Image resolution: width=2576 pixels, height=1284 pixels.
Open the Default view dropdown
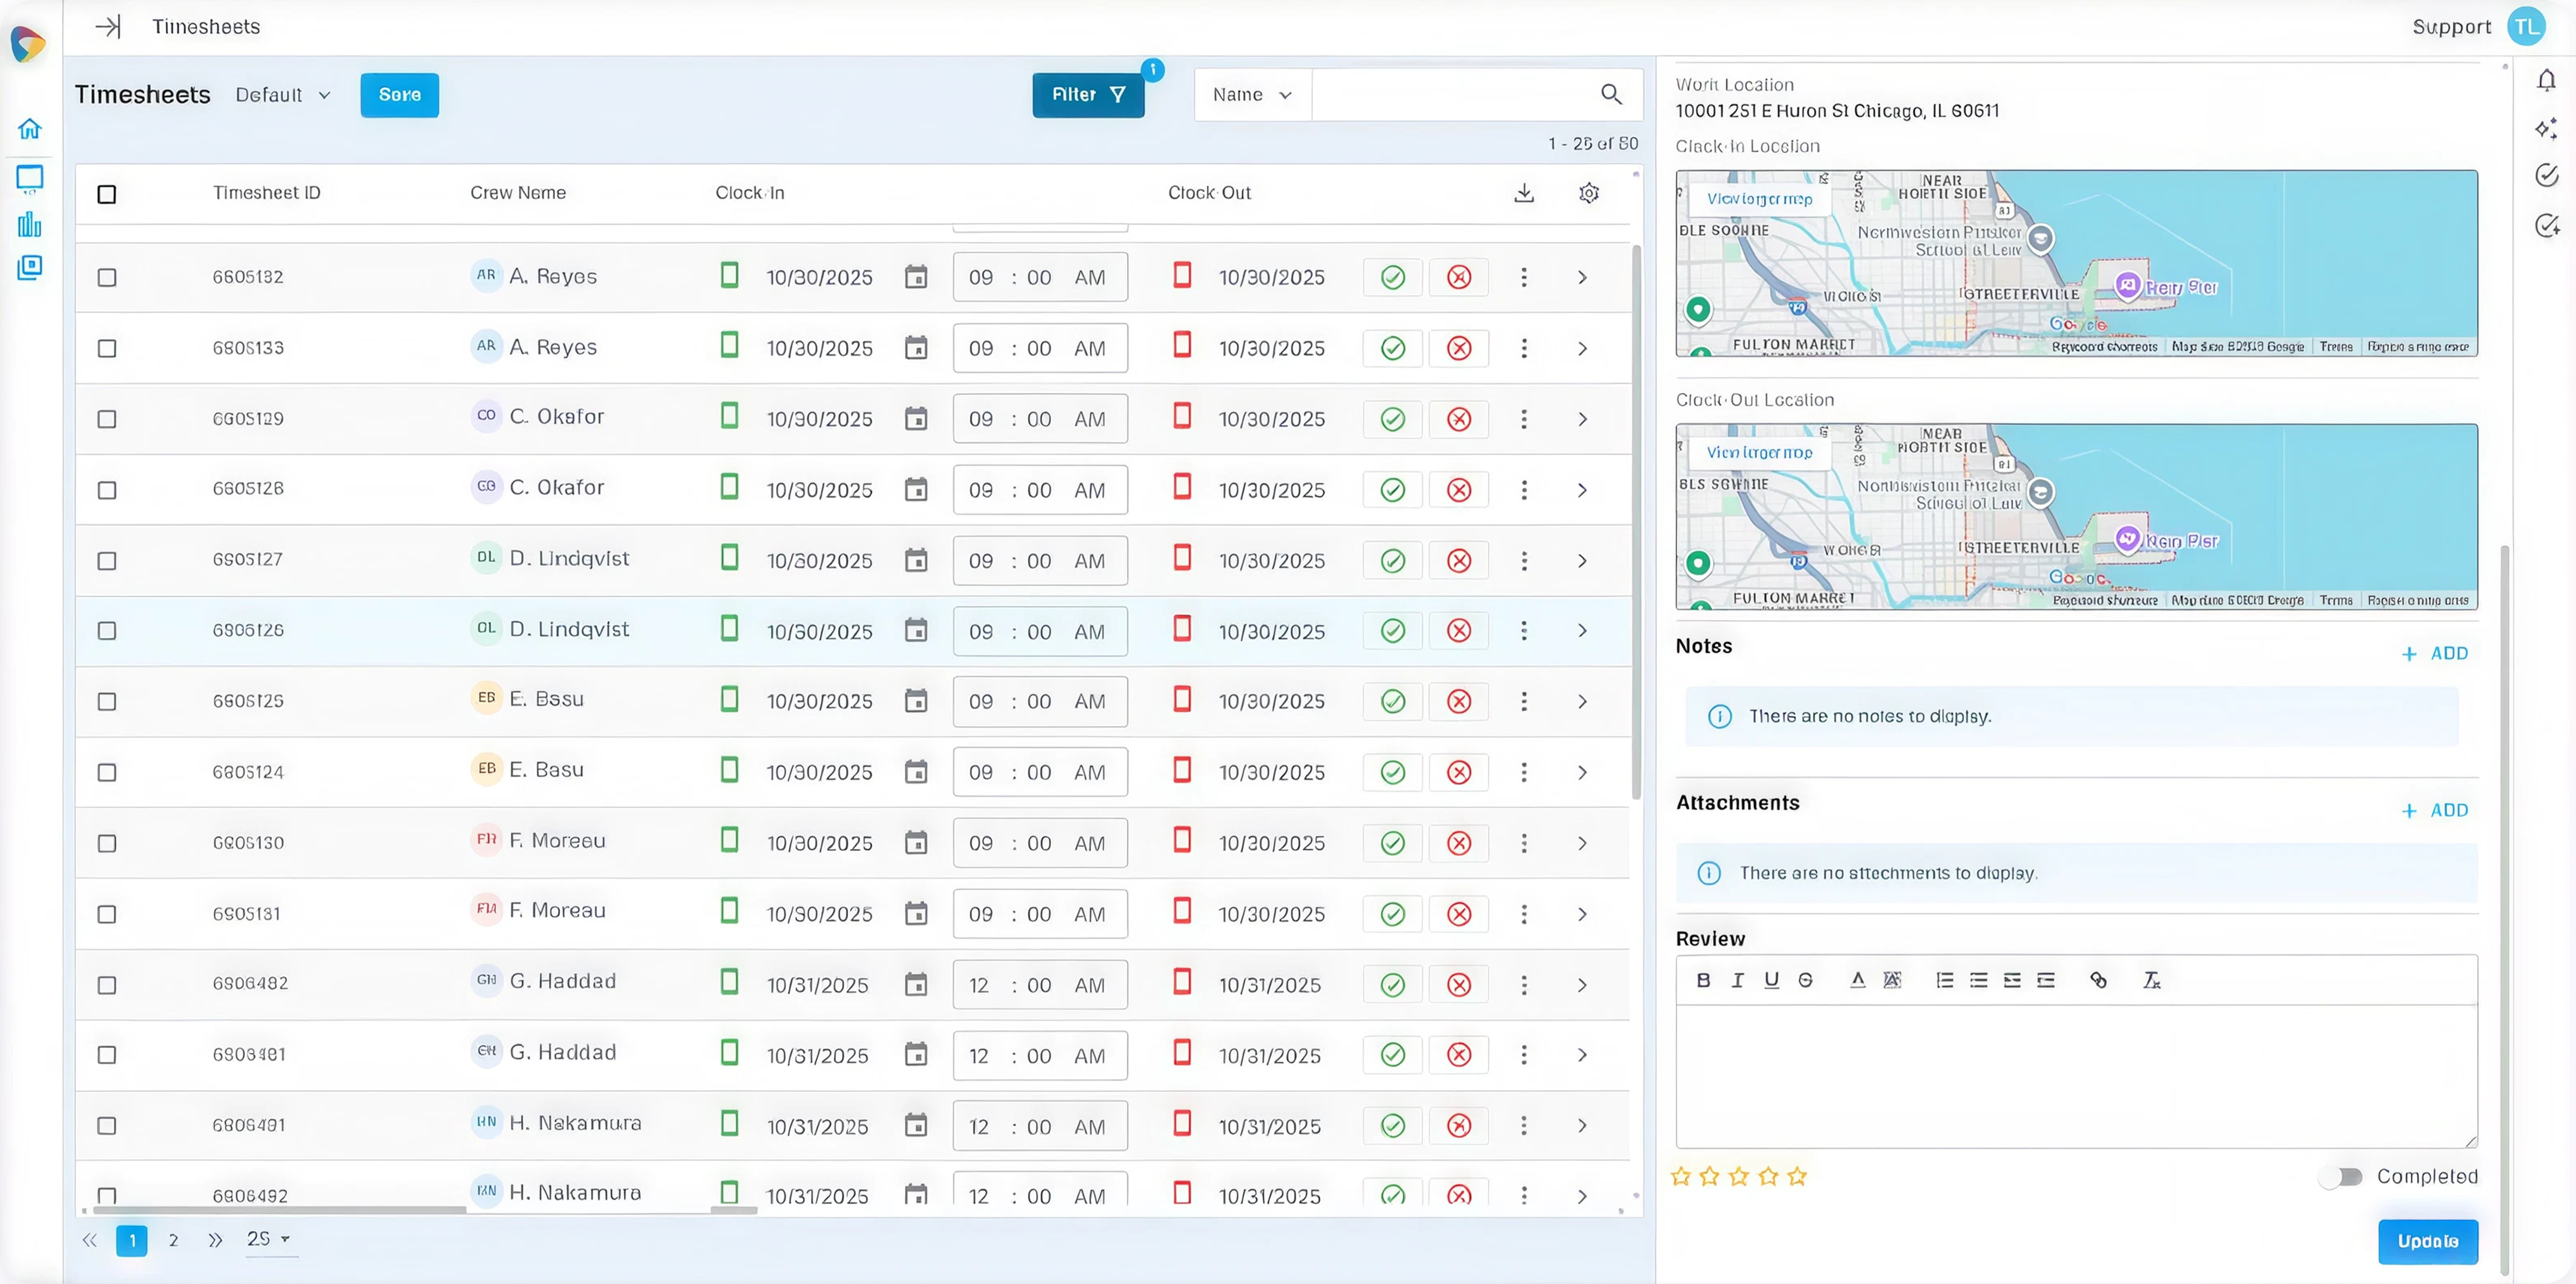click(283, 95)
